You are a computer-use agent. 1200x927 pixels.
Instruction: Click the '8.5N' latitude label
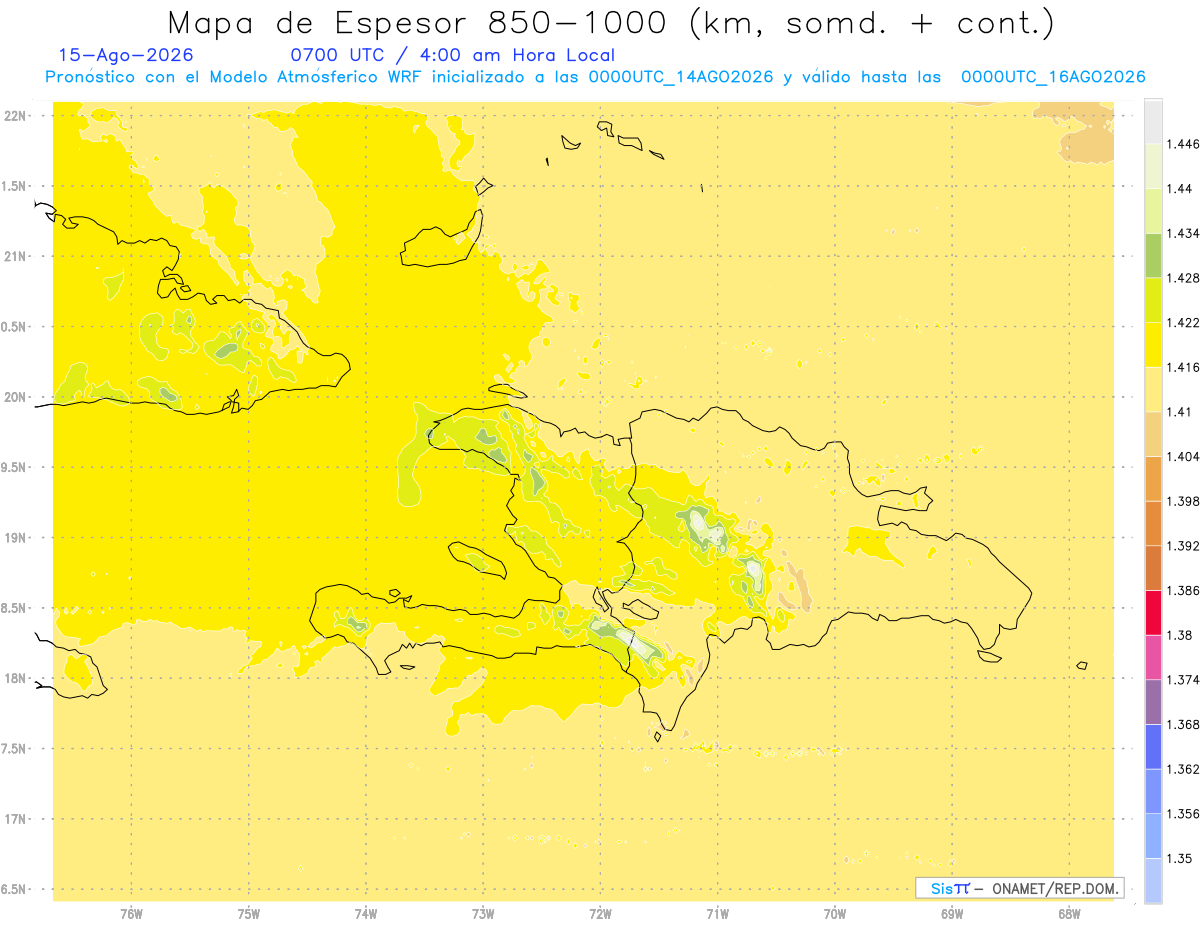coord(15,608)
